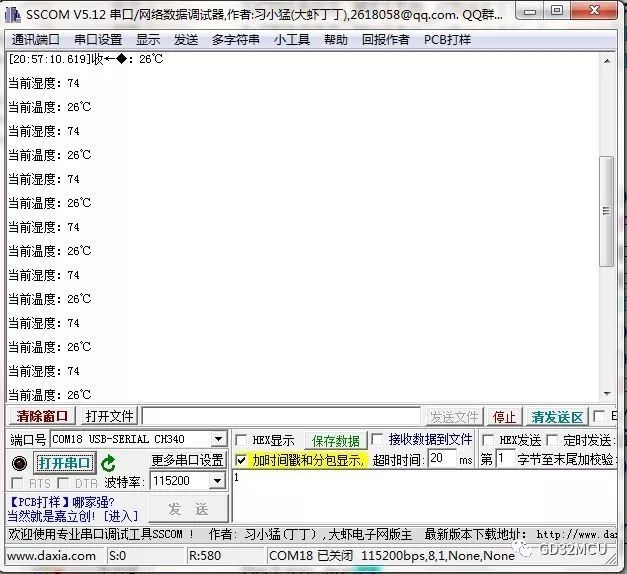Click the SSCOM app icon in title bar
627x574 pixels.
(x=12, y=15)
